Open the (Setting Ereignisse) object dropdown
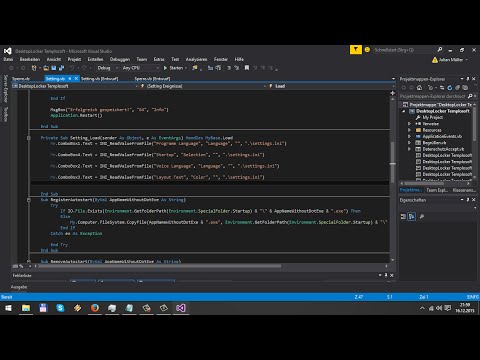480x360 pixels. click(203, 86)
